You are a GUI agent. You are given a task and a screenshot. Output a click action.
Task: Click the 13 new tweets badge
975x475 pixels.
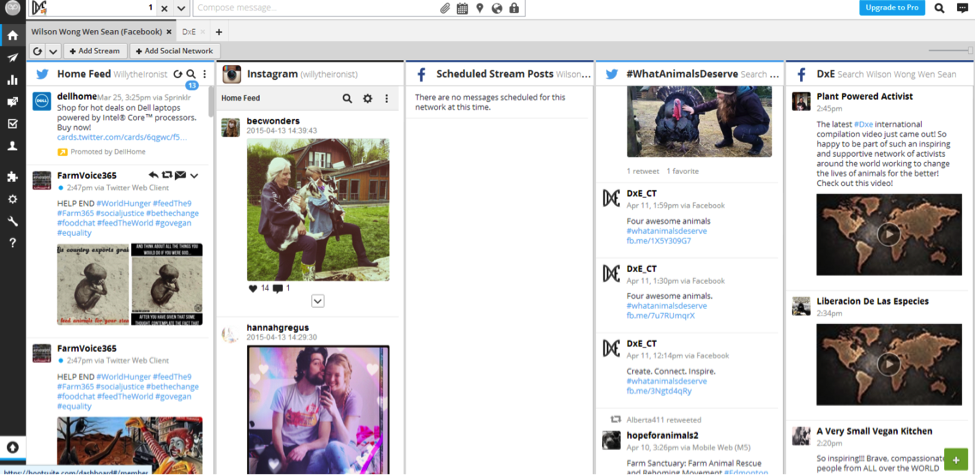(192, 85)
